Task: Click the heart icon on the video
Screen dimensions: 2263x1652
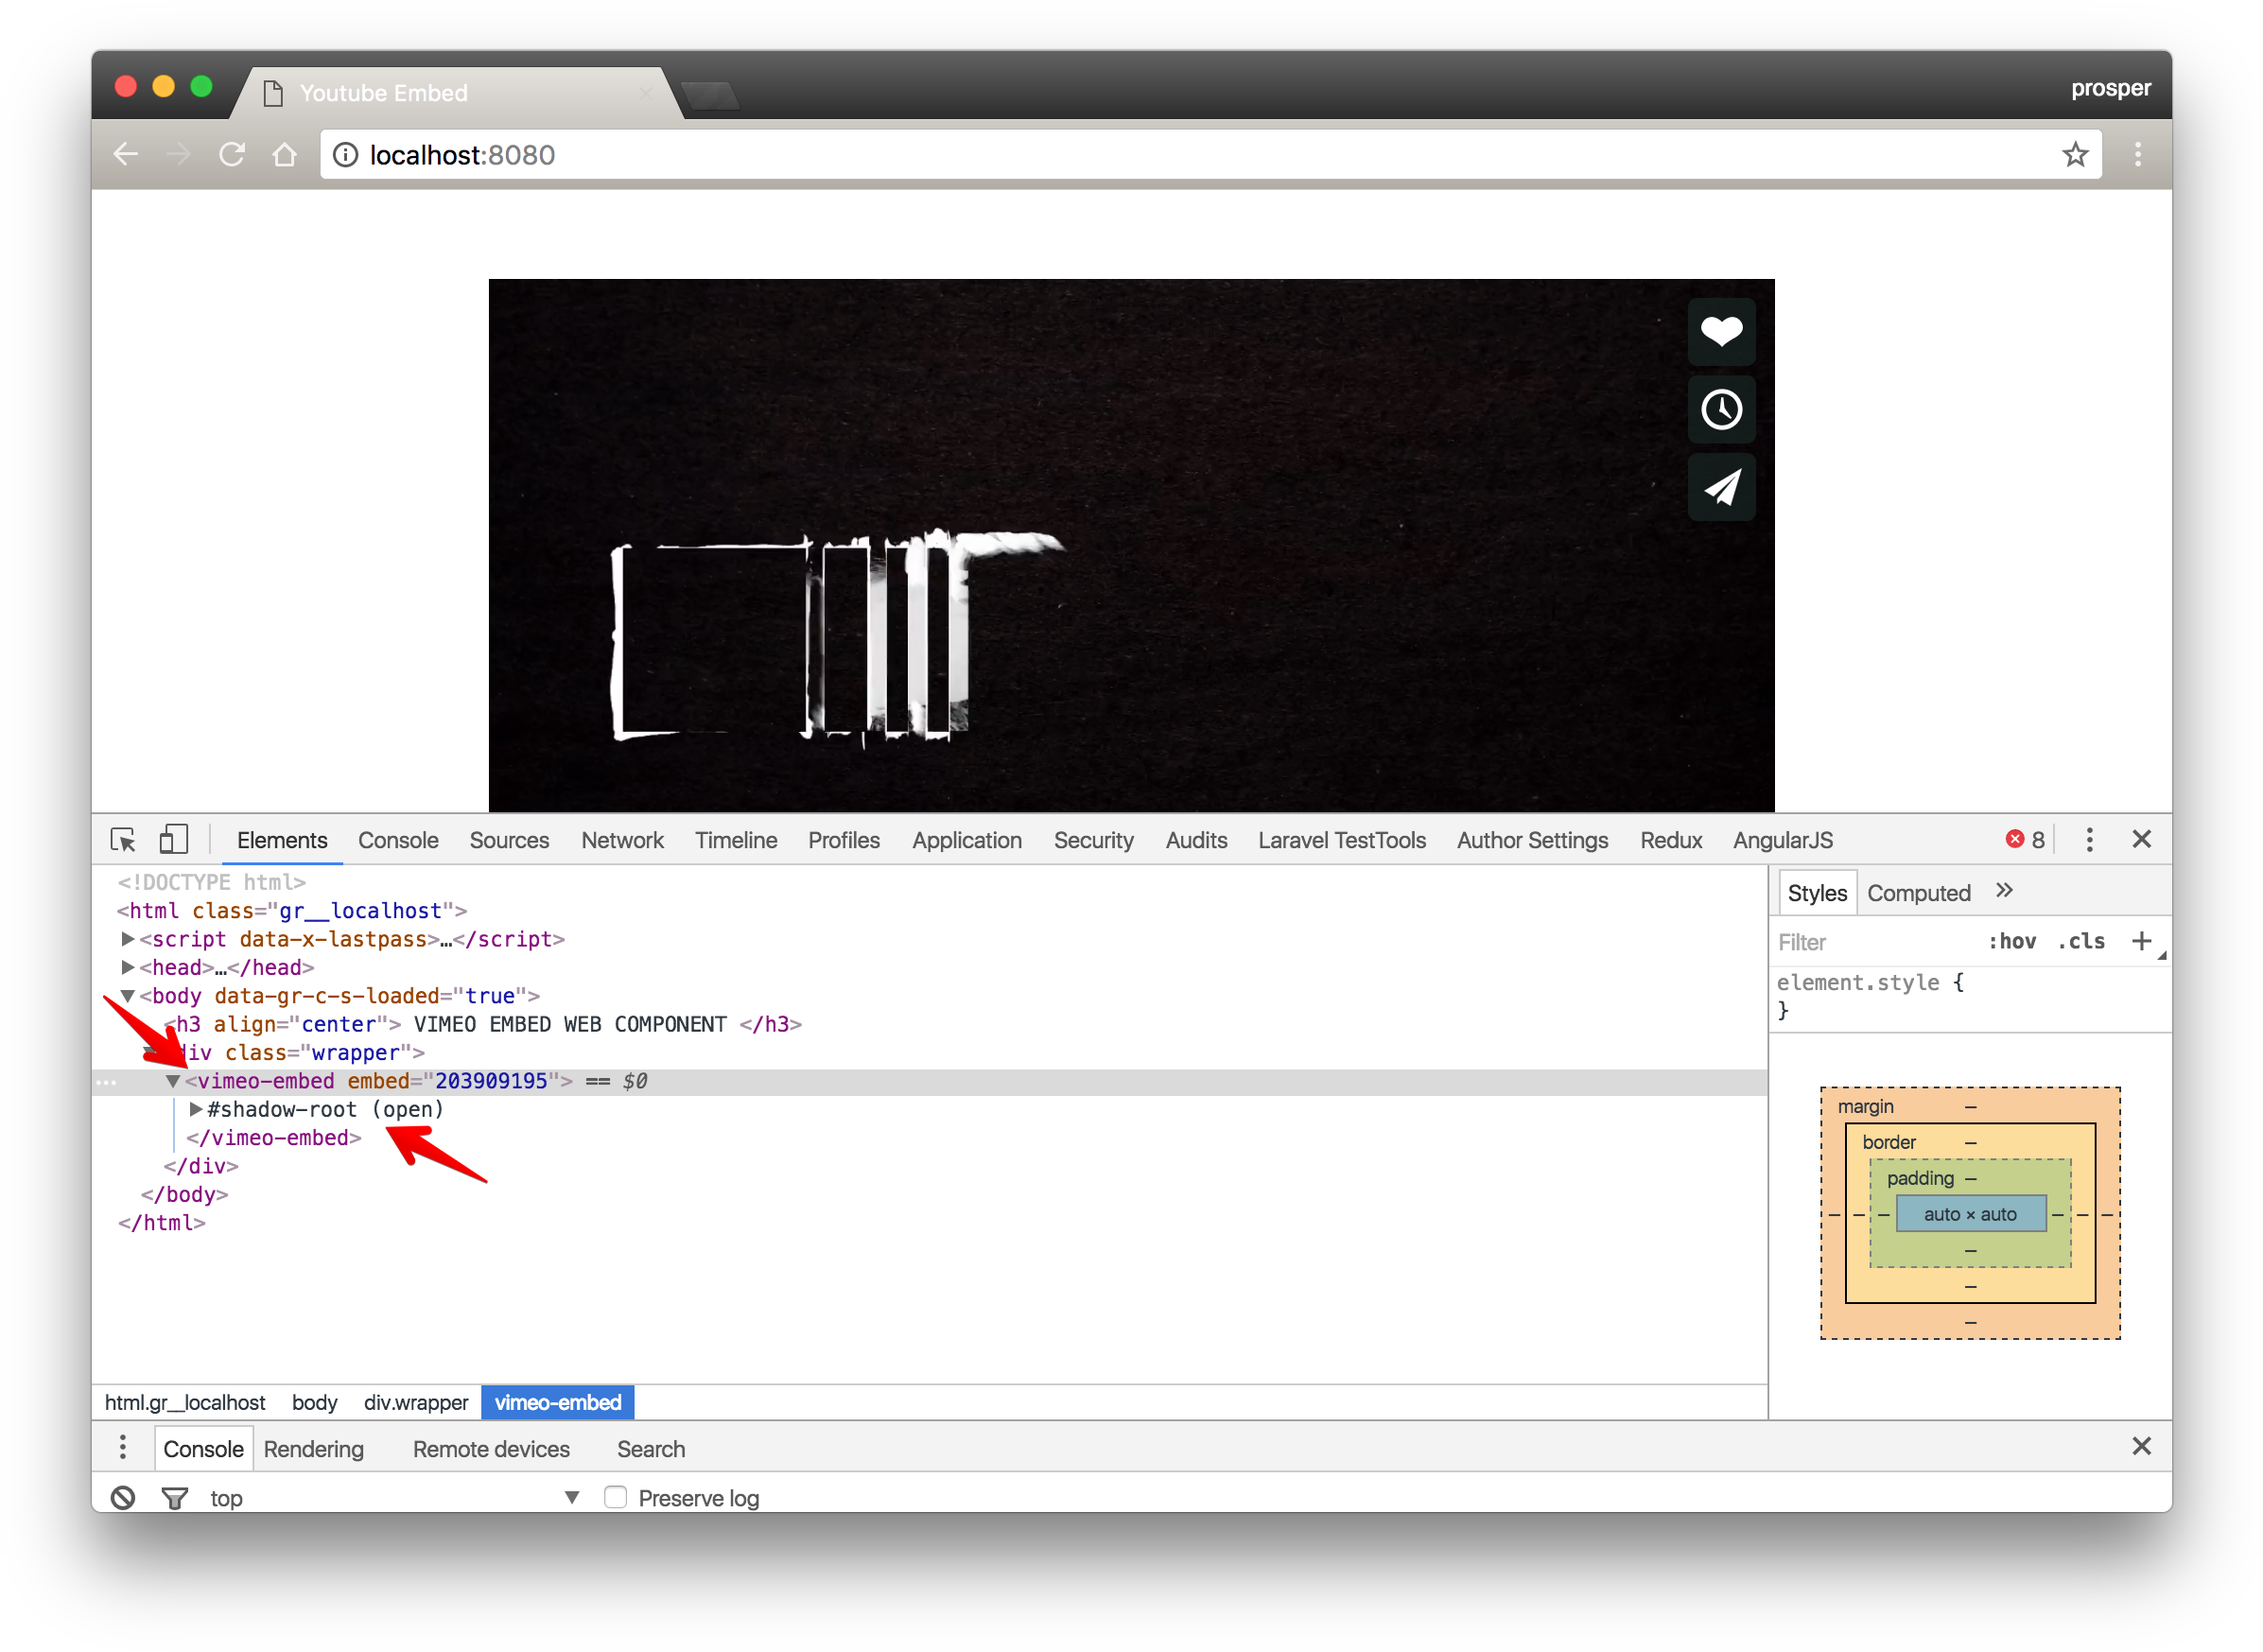Action: click(x=1721, y=331)
